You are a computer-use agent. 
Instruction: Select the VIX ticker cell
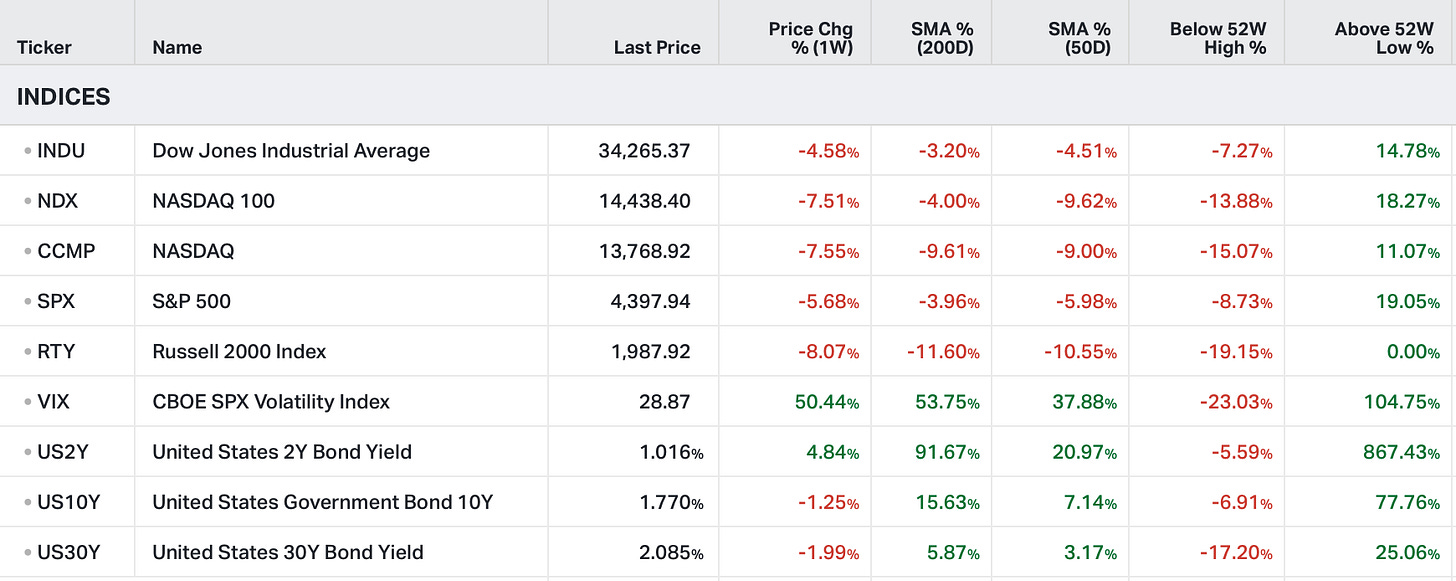coord(54,401)
